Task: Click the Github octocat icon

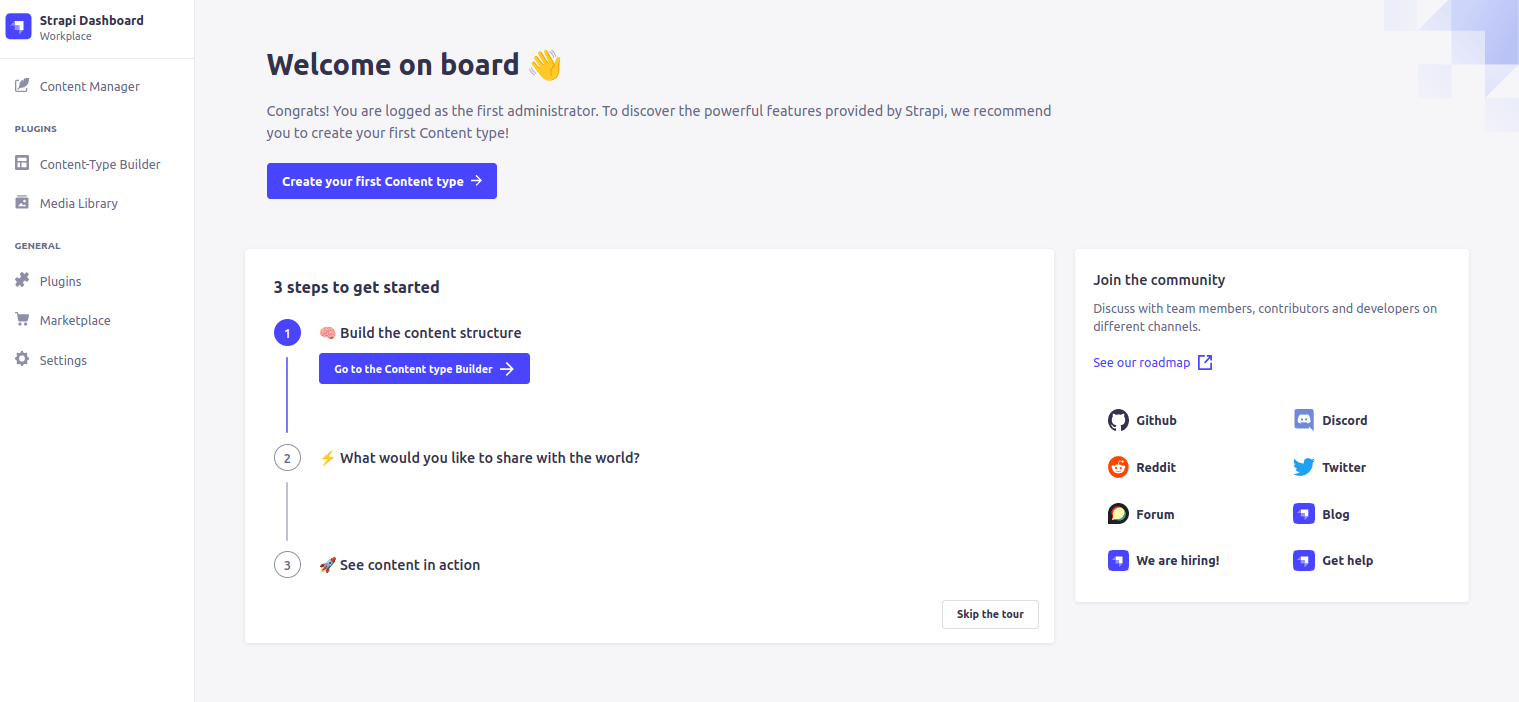Action: (x=1118, y=421)
